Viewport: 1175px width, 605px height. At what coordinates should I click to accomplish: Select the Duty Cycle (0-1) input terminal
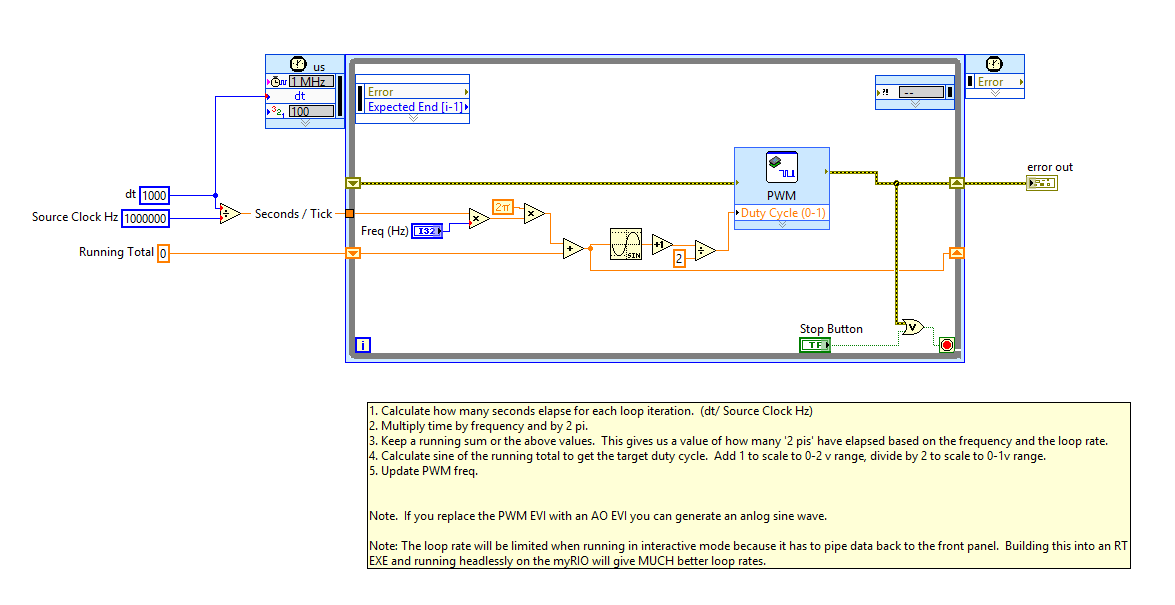coord(782,213)
